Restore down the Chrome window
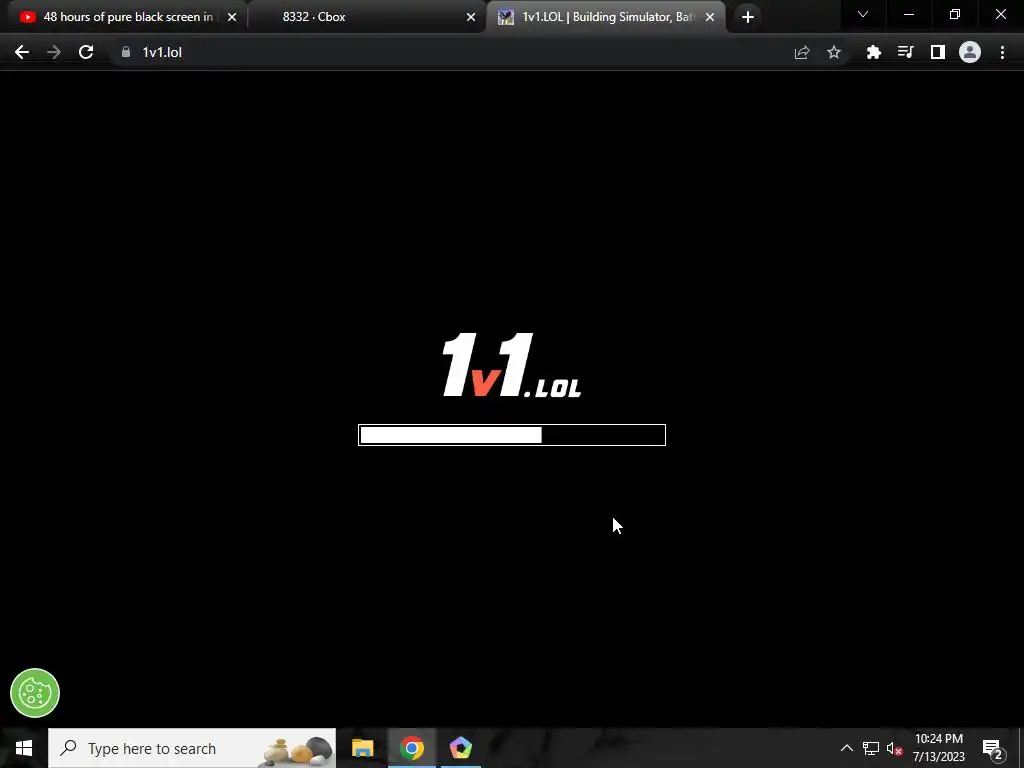 click(x=955, y=14)
